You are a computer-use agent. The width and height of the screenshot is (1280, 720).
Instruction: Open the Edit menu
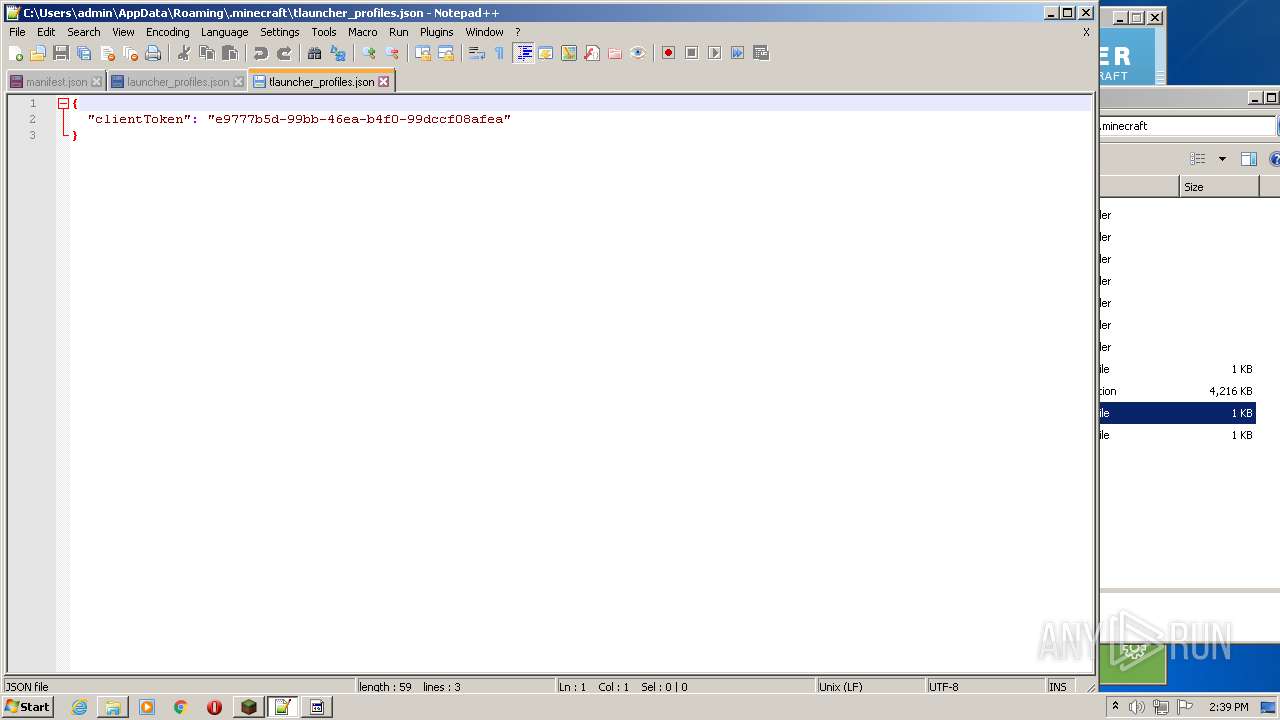46,32
